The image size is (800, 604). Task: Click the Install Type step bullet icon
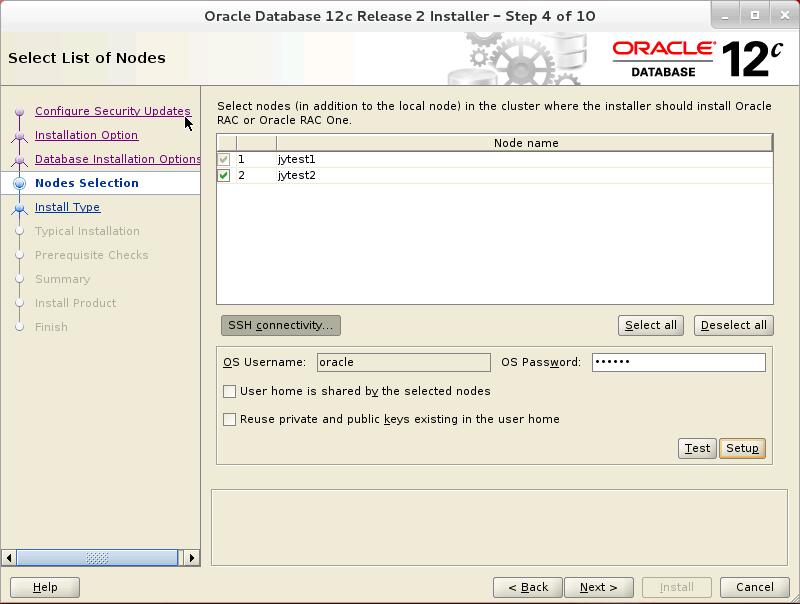tap(19, 208)
